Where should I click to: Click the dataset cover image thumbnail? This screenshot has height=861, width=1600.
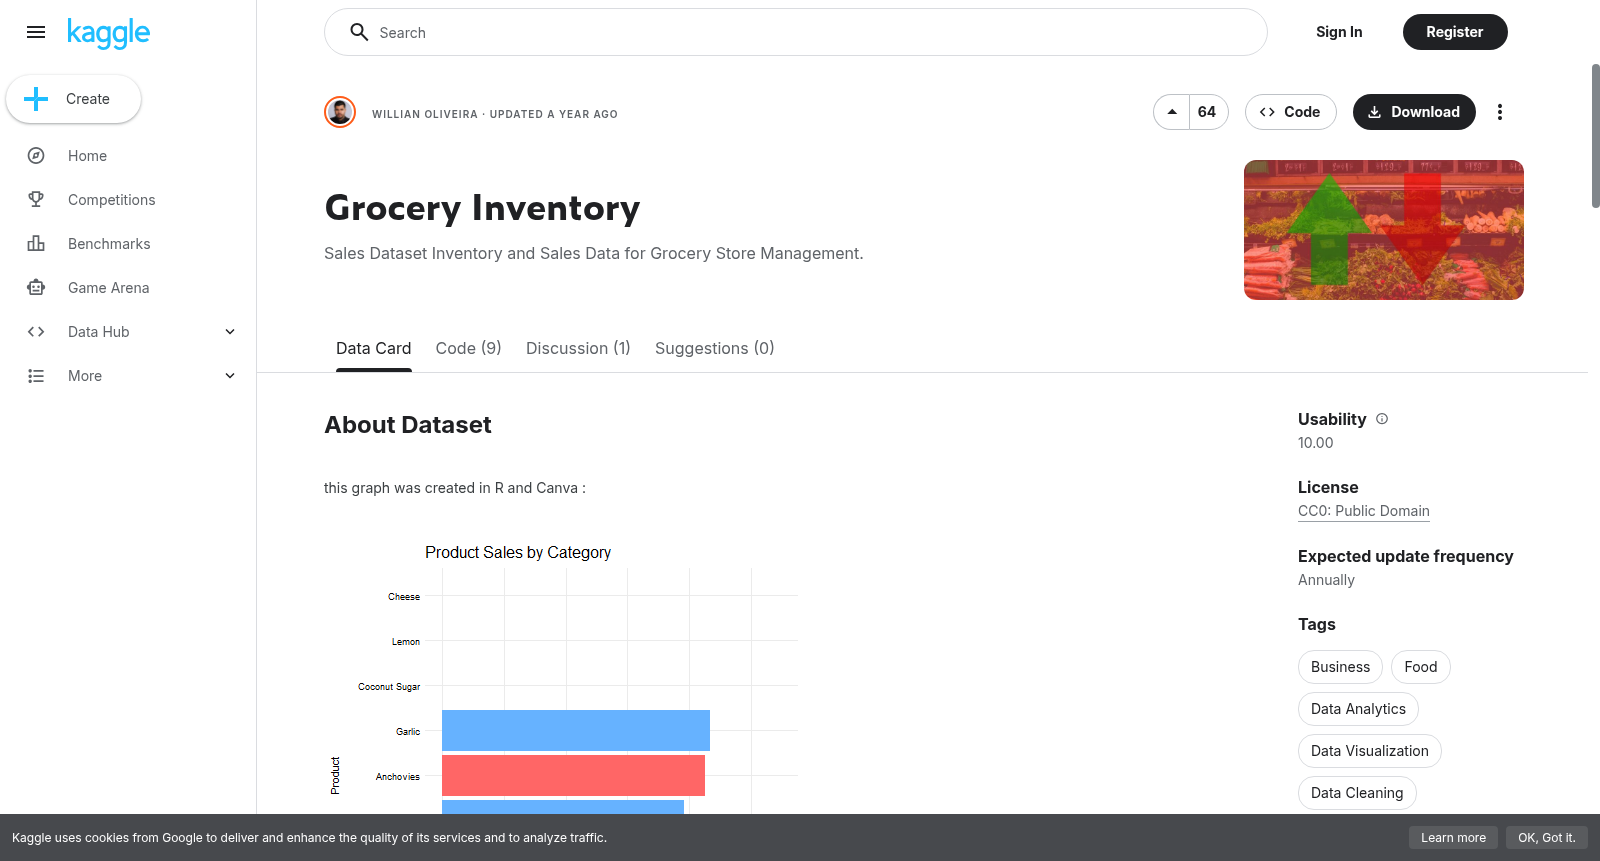pos(1384,230)
